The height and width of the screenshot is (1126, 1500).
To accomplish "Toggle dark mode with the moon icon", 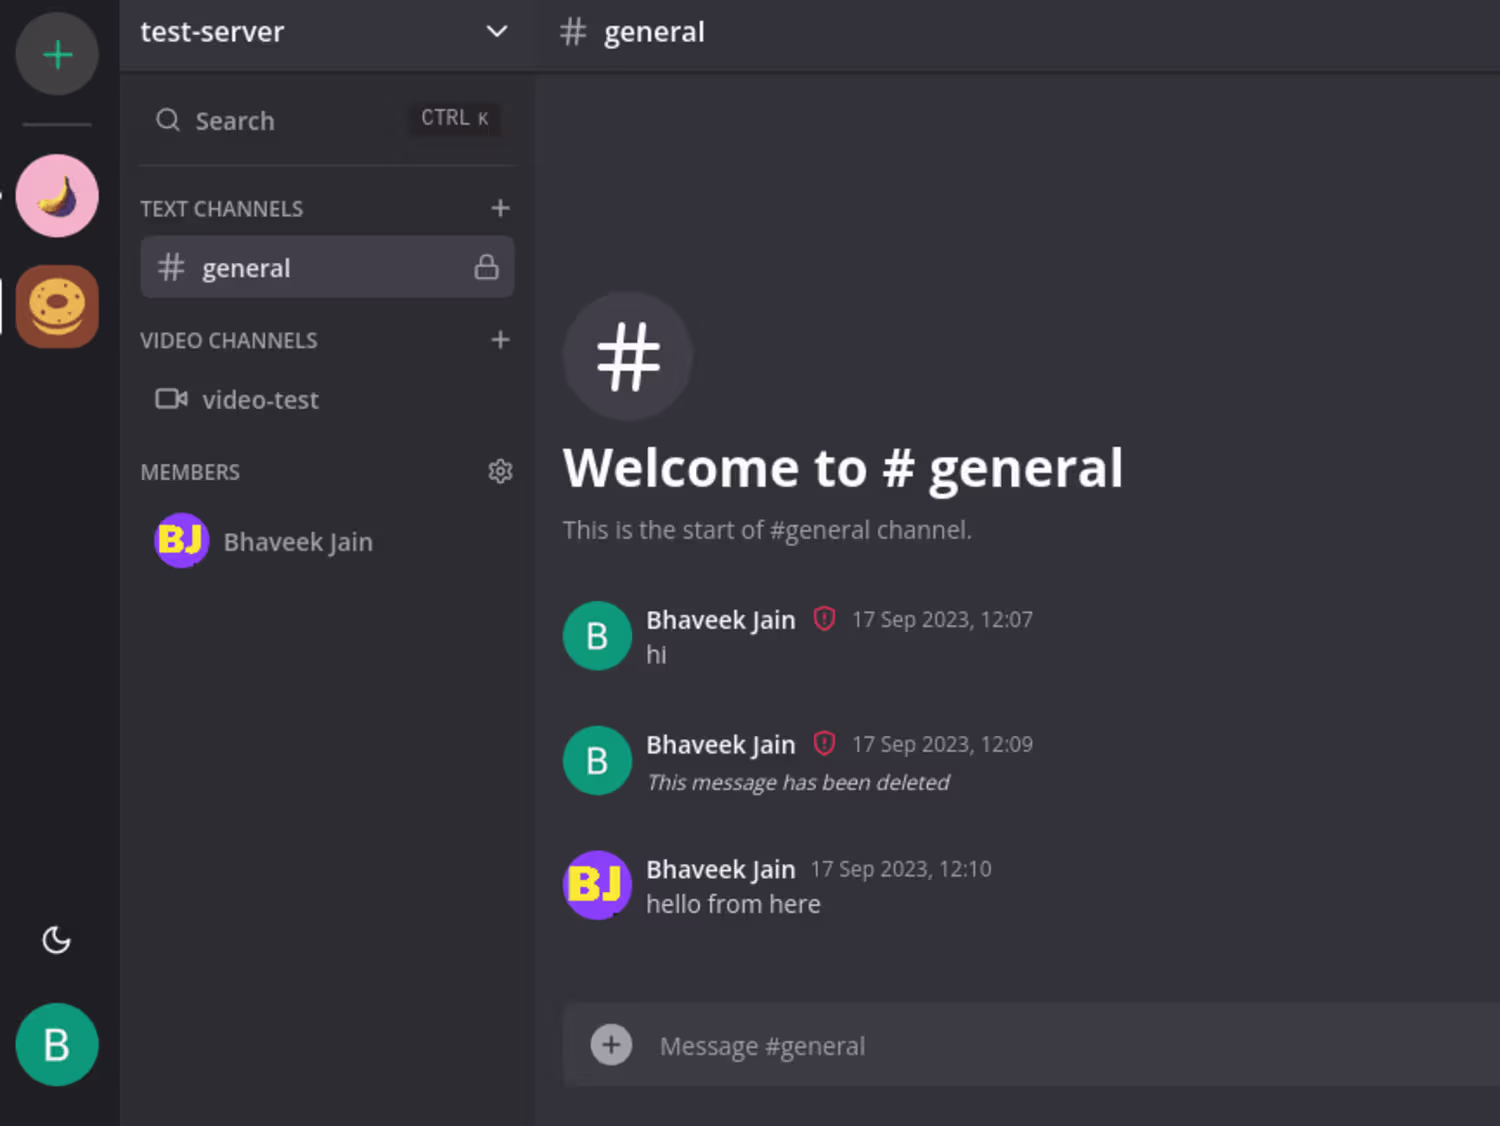I will [56, 940].
